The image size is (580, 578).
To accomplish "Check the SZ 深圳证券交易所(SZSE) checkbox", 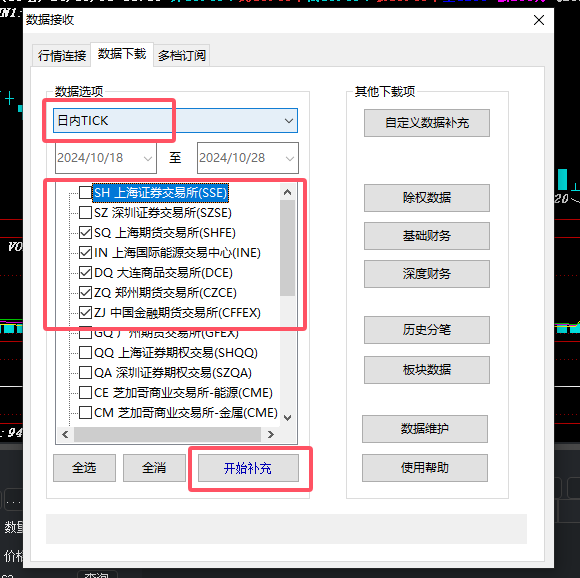I will click(85, 213).
